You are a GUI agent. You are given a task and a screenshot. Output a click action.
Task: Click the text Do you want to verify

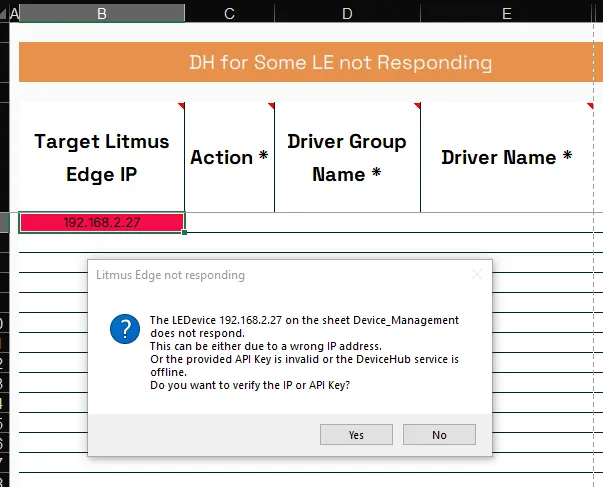(250, 385)
